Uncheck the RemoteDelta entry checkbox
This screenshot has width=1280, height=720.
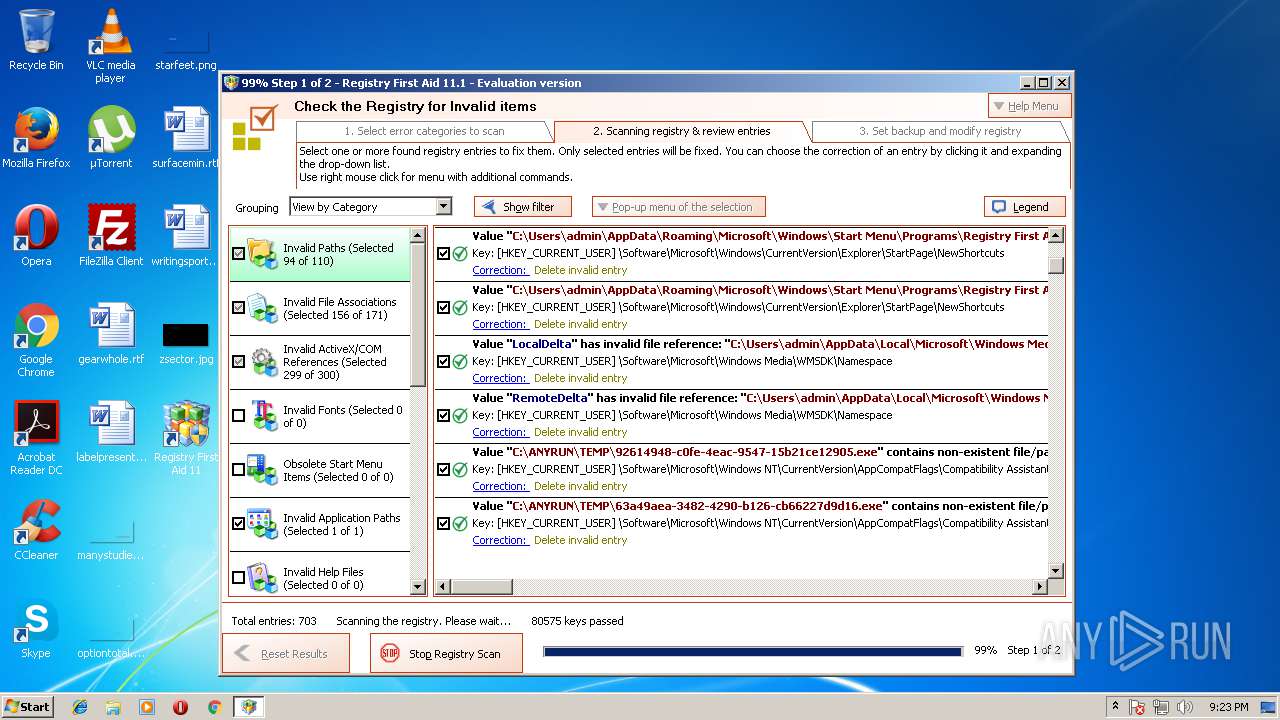(443, 416)
